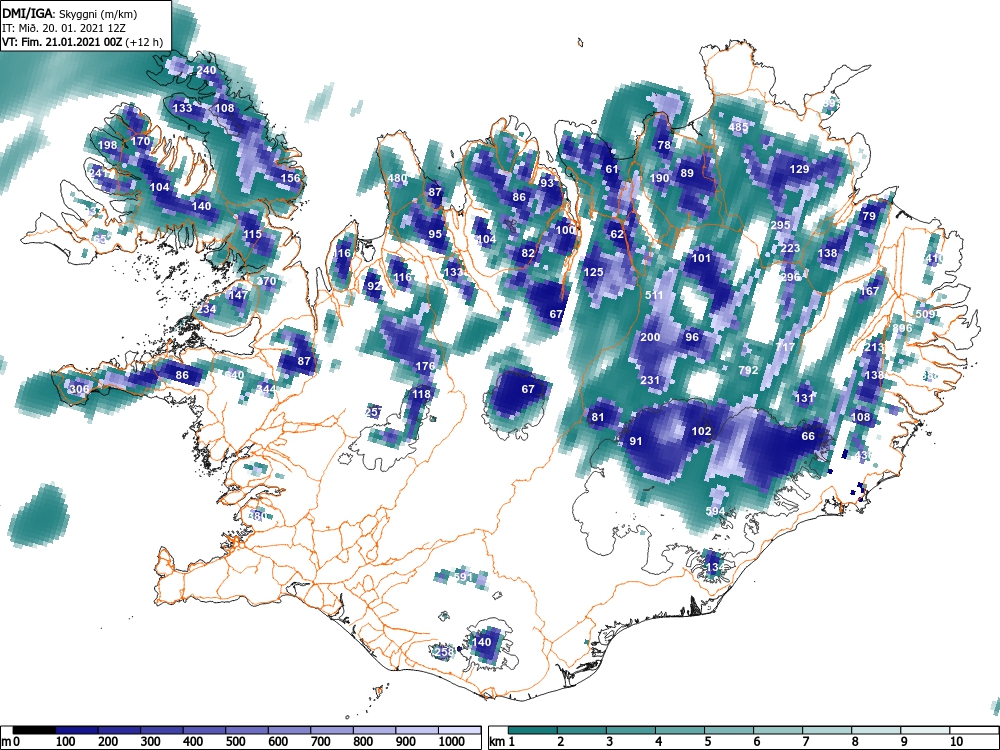
Task: Select the map value 82
Action: tap(528, 253)
